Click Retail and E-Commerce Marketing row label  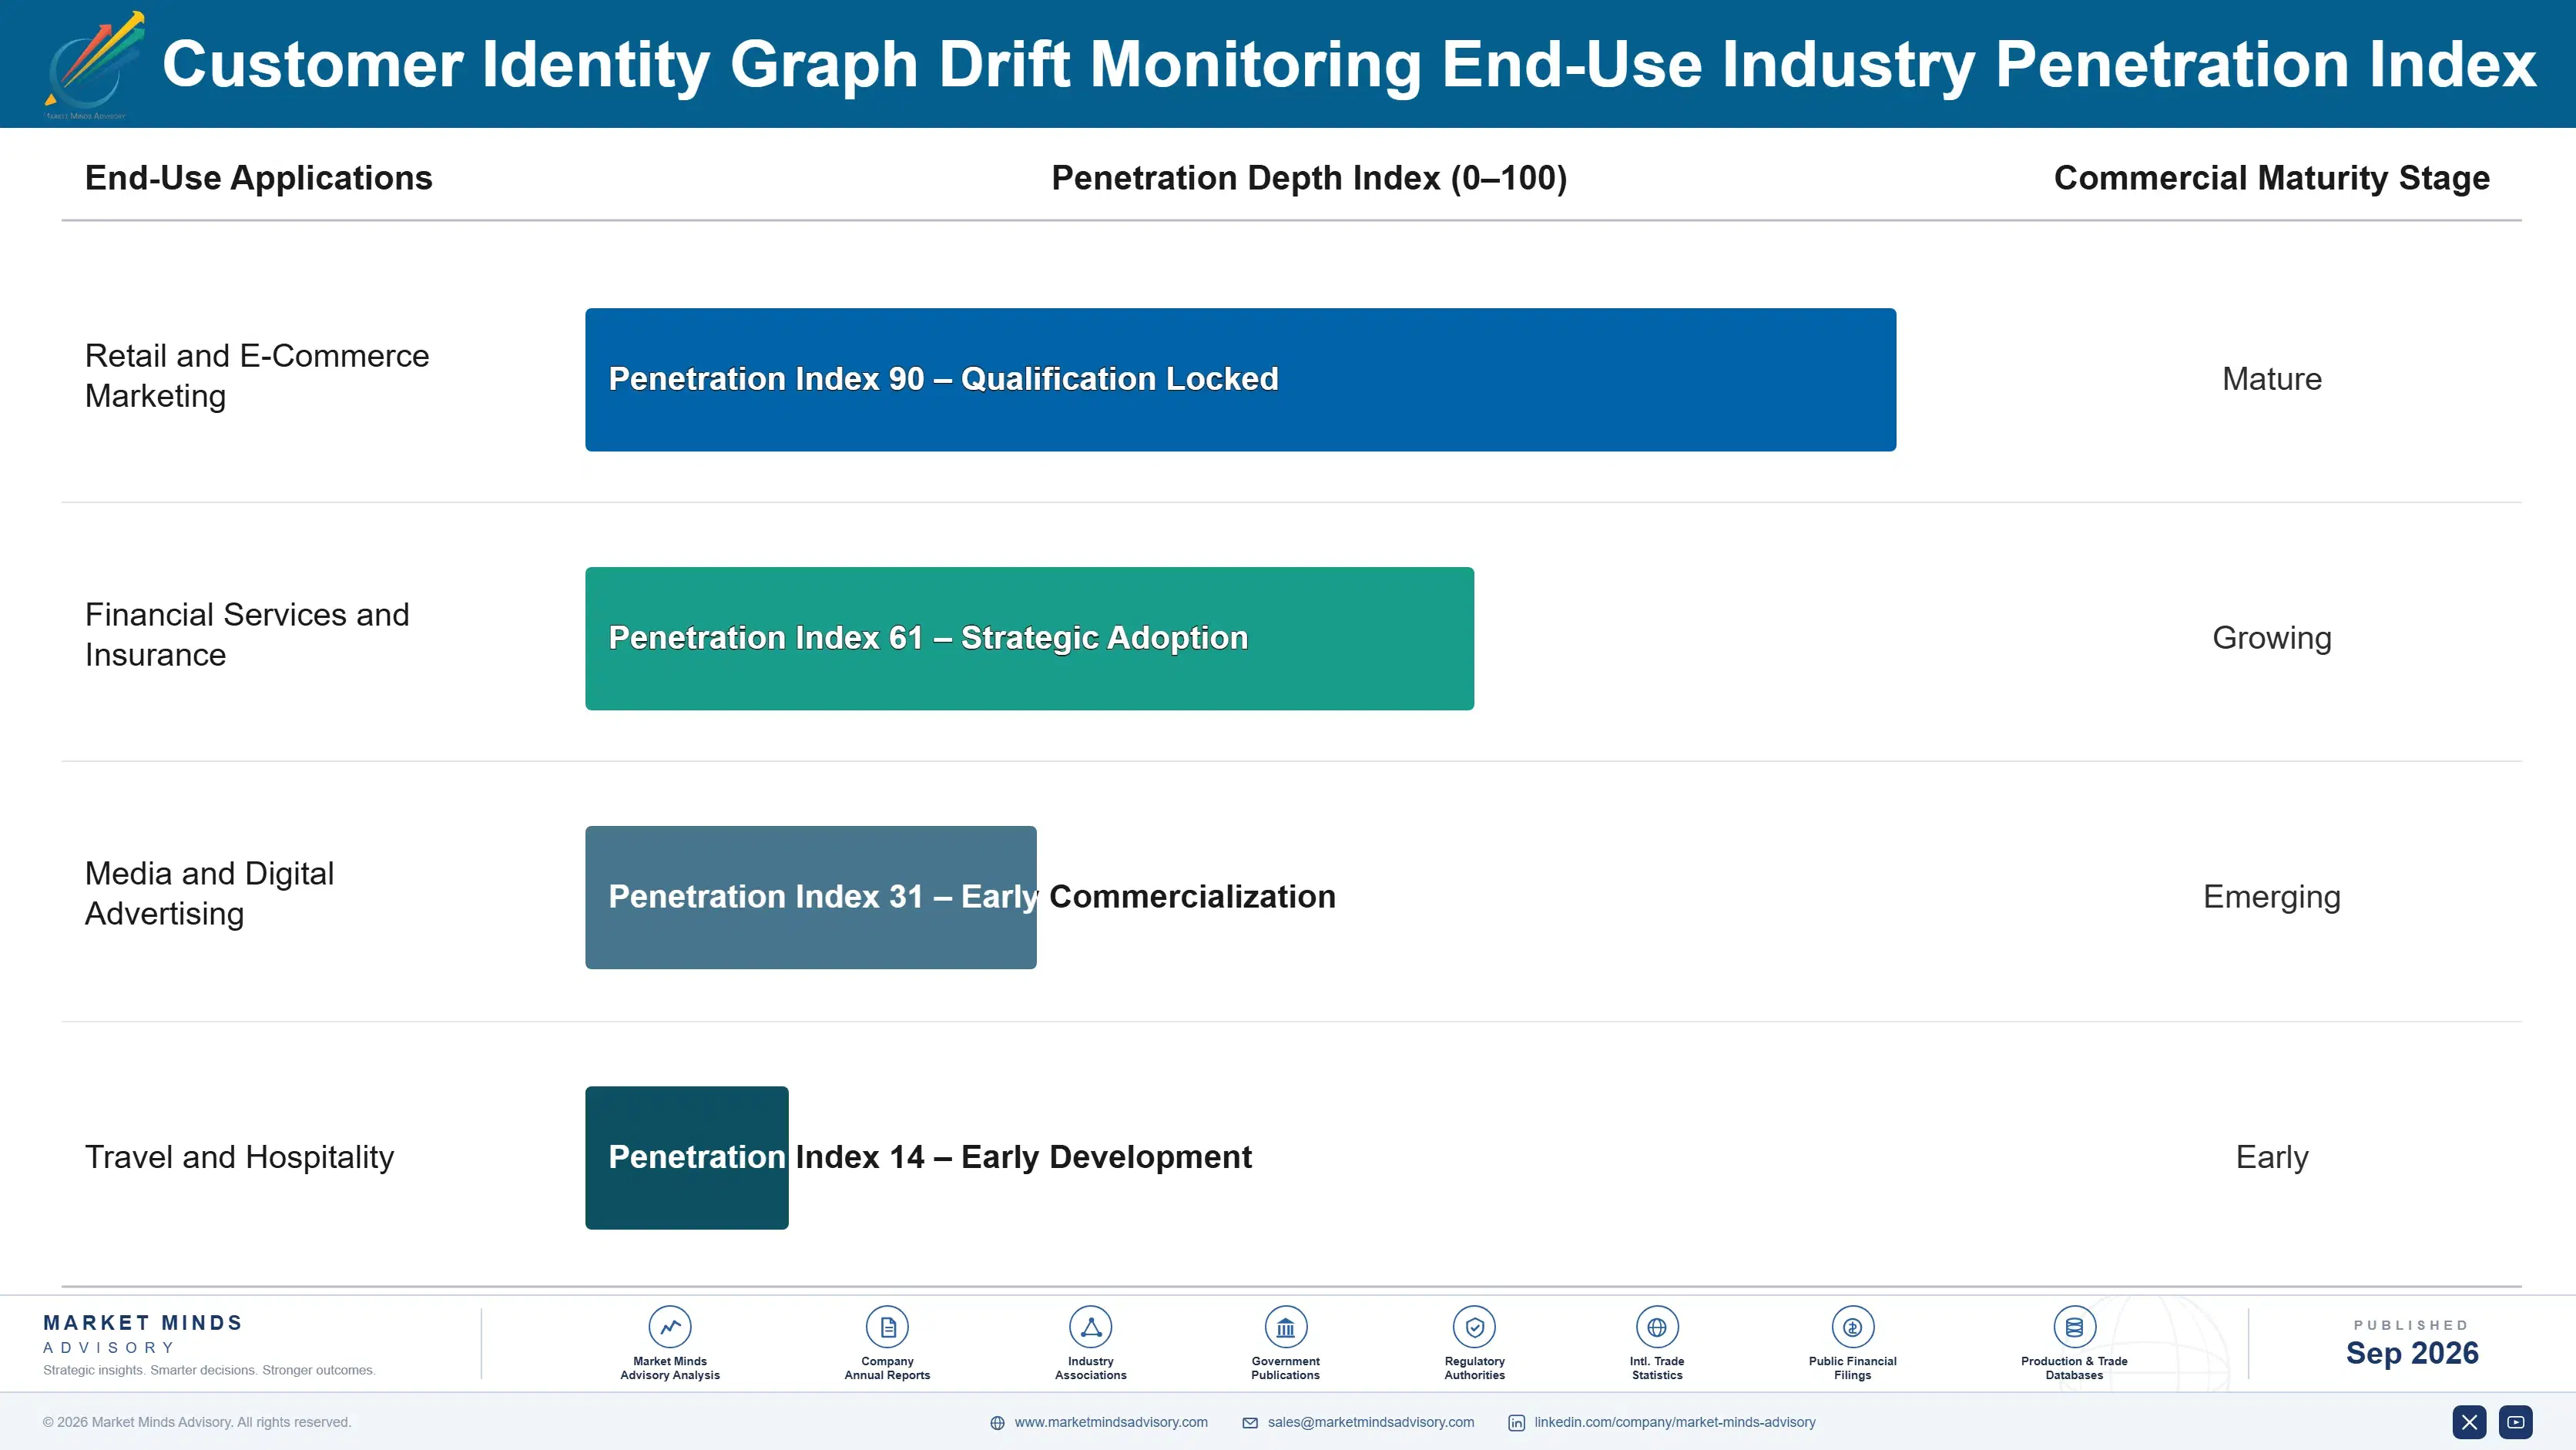pyautogui.click(x=257, y=376)
